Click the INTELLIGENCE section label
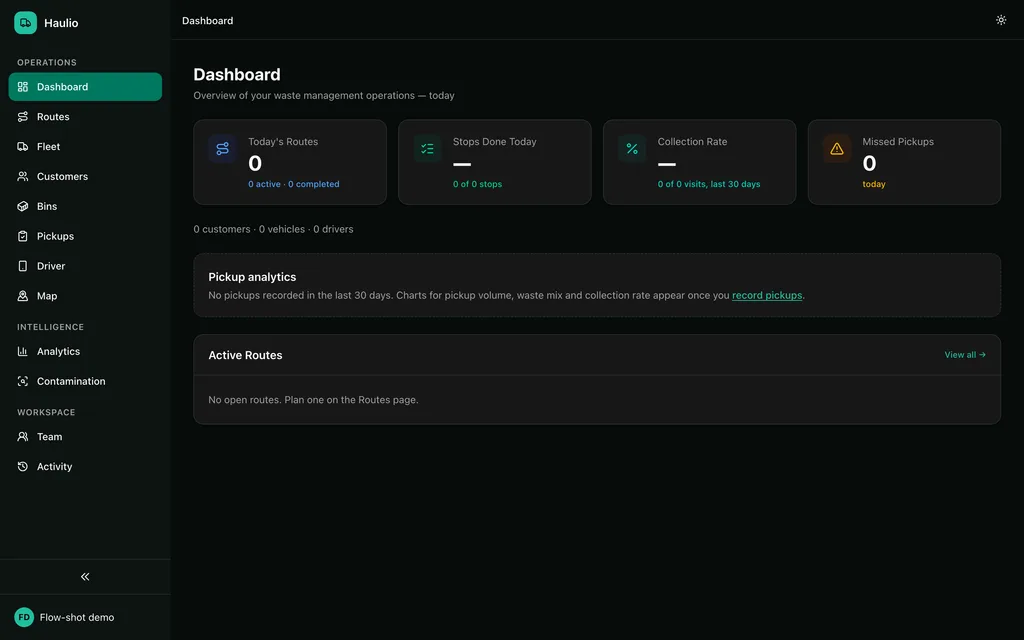 pyautogui.click(x=50, y=327)
